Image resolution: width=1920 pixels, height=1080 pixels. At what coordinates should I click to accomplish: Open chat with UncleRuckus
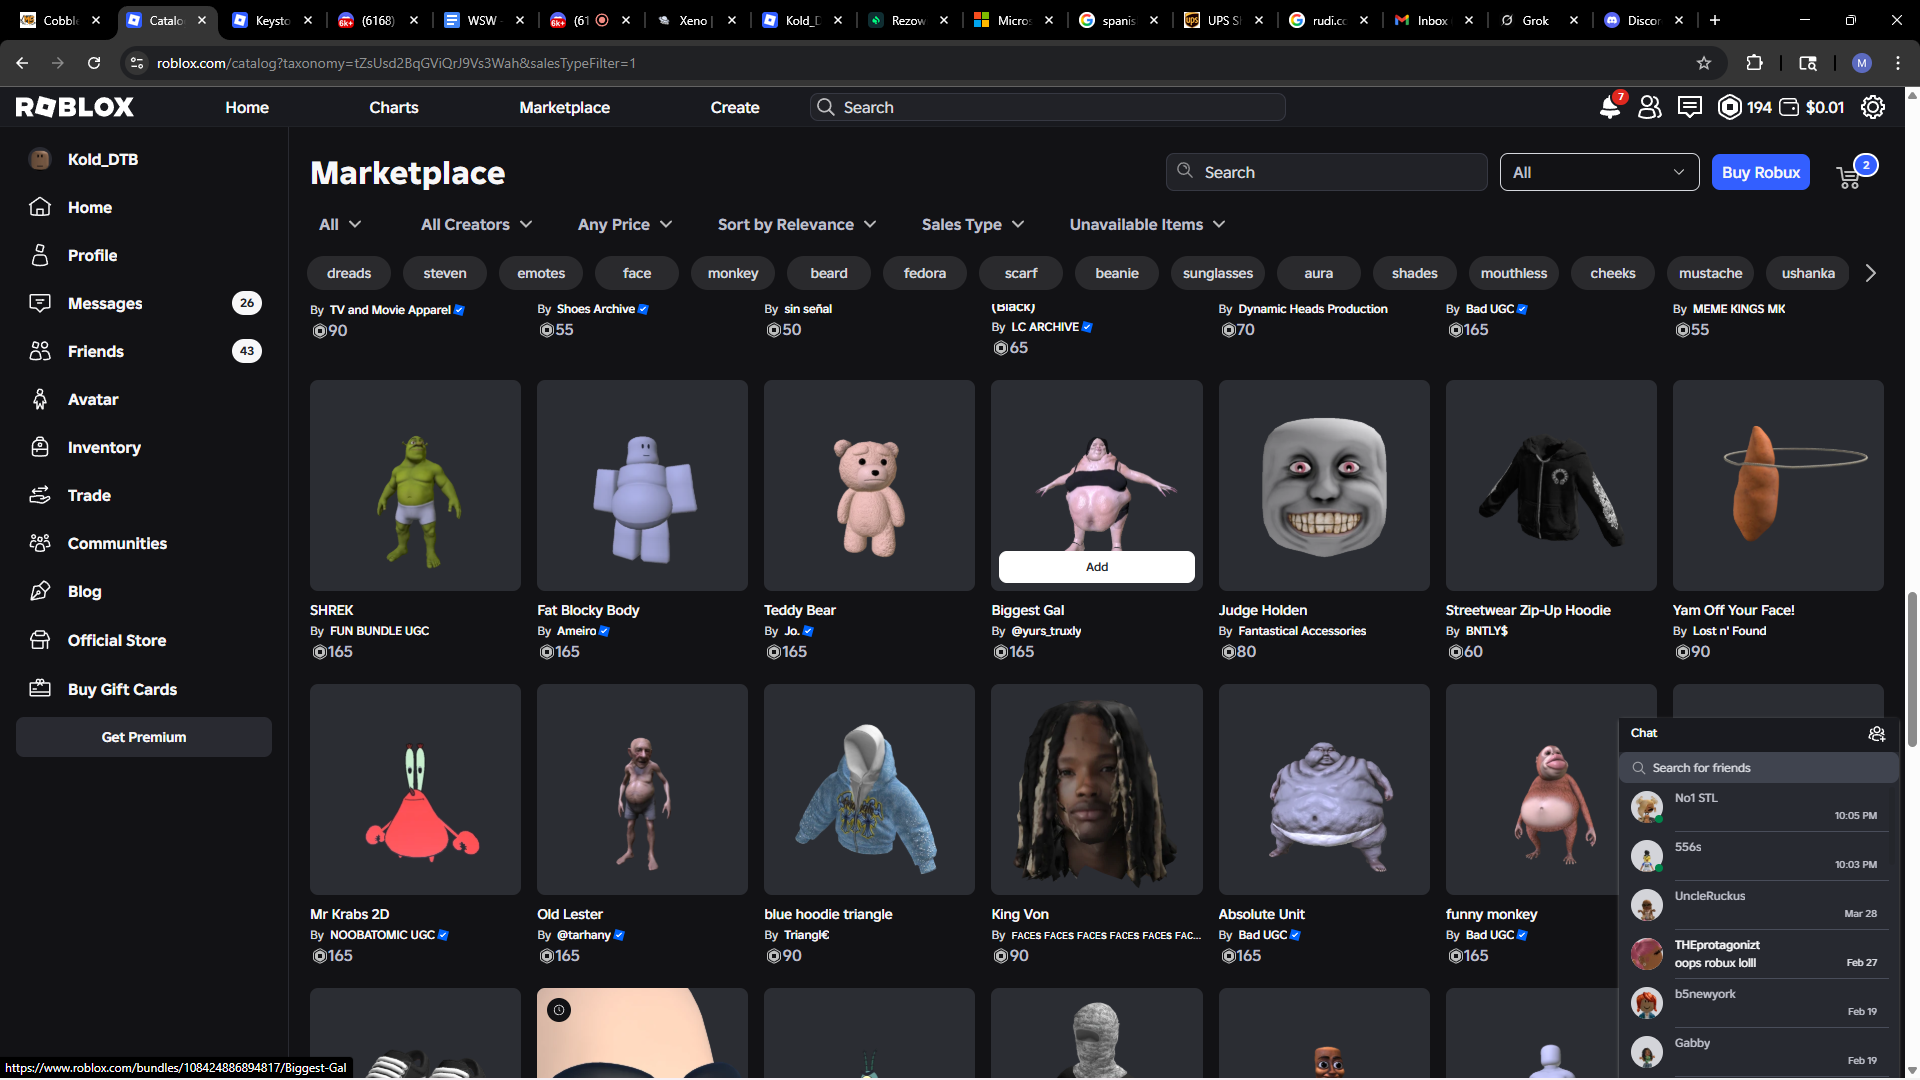click(1758, 904)
